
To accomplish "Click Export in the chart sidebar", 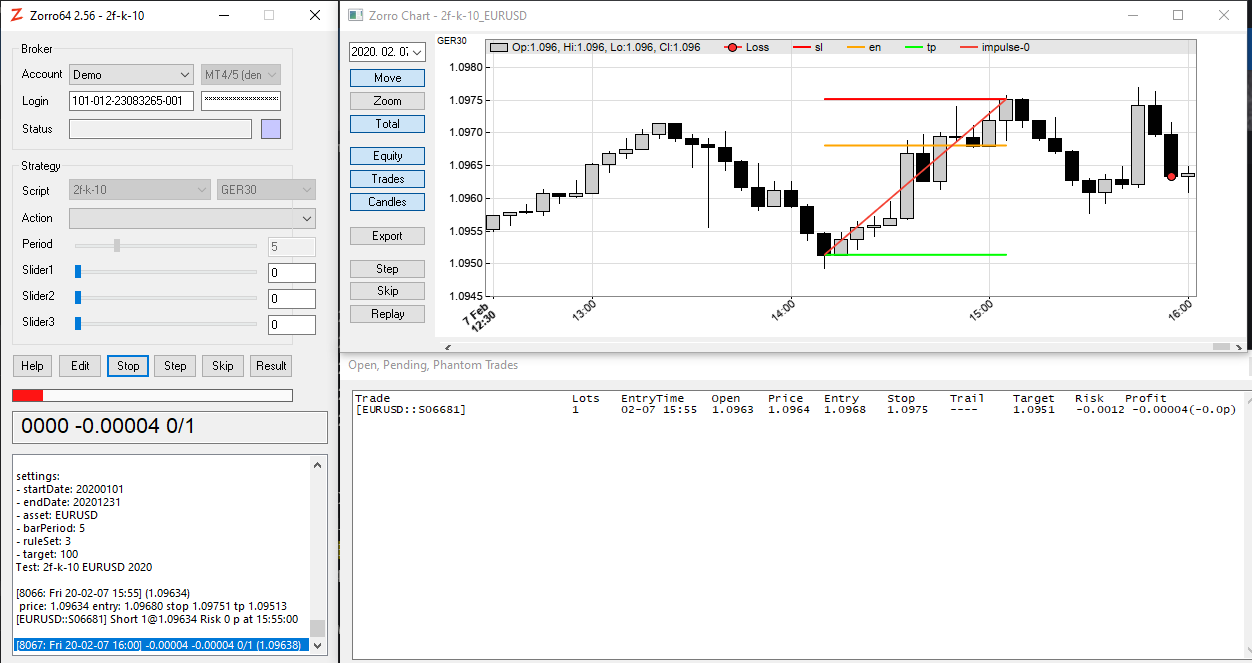I will [387, 236].
